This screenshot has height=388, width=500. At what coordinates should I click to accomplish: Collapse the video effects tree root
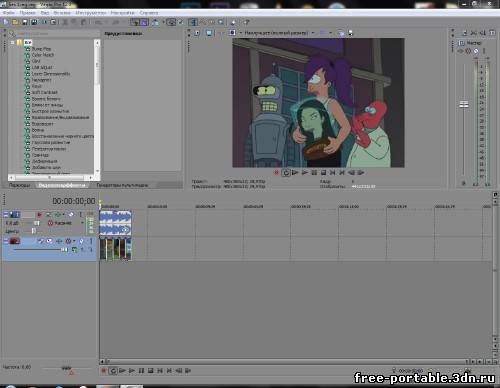[x=13, y=42]
